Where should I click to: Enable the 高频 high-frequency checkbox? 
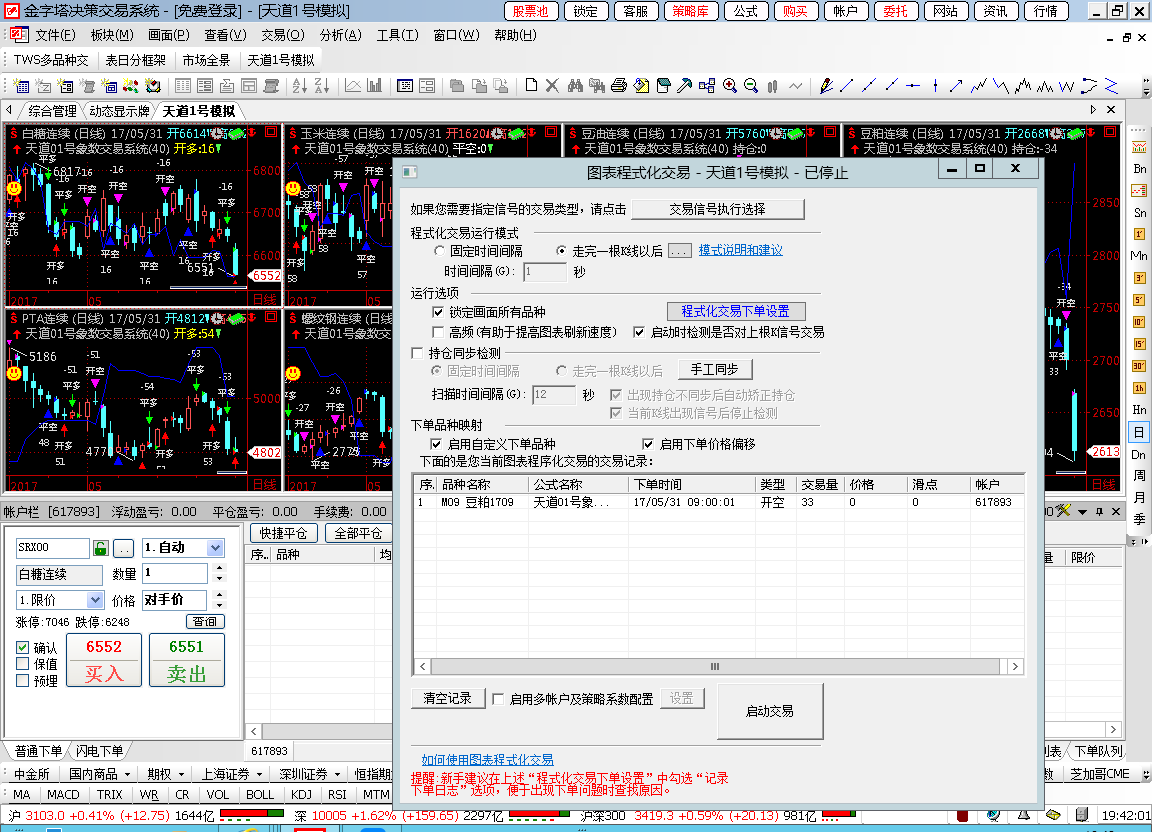point(439,332)
